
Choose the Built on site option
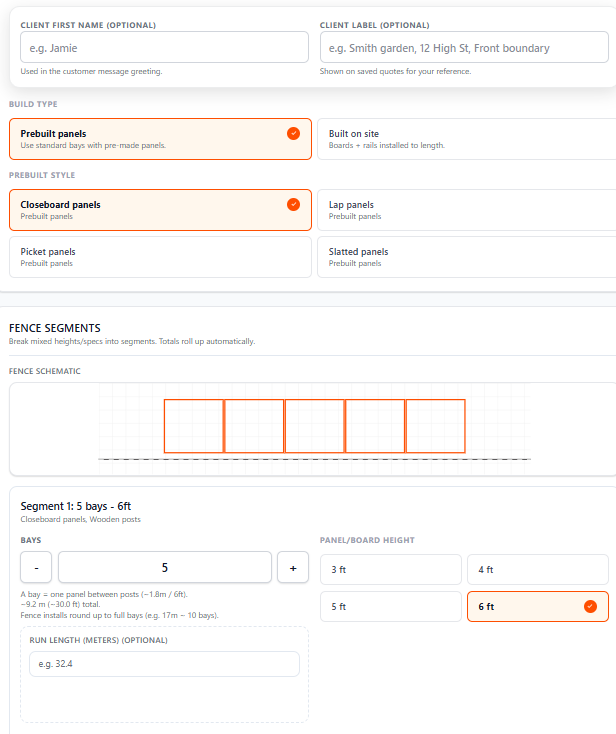(462, 139)
